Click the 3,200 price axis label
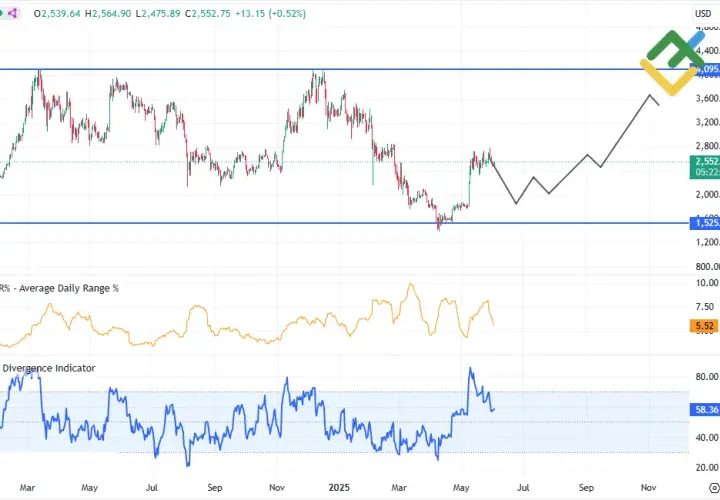Screen dimensions: 720x500 point(708,122)
